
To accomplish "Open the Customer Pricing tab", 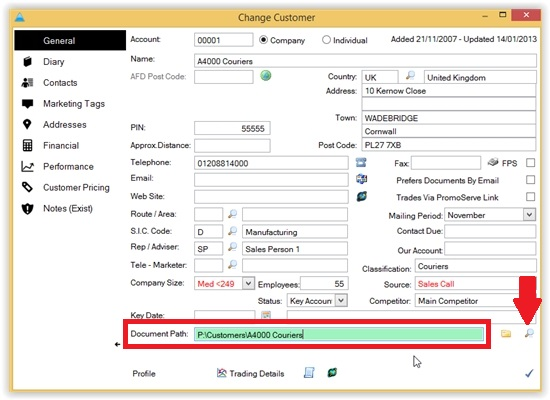I will [76, 188].
